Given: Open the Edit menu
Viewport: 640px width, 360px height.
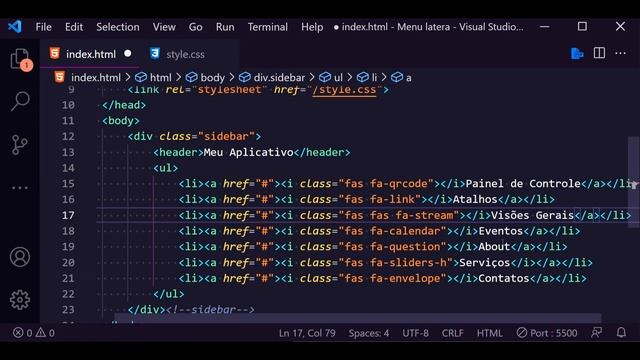Looking at the screenshot, I should pyautogui.click(x=74, y=27).
